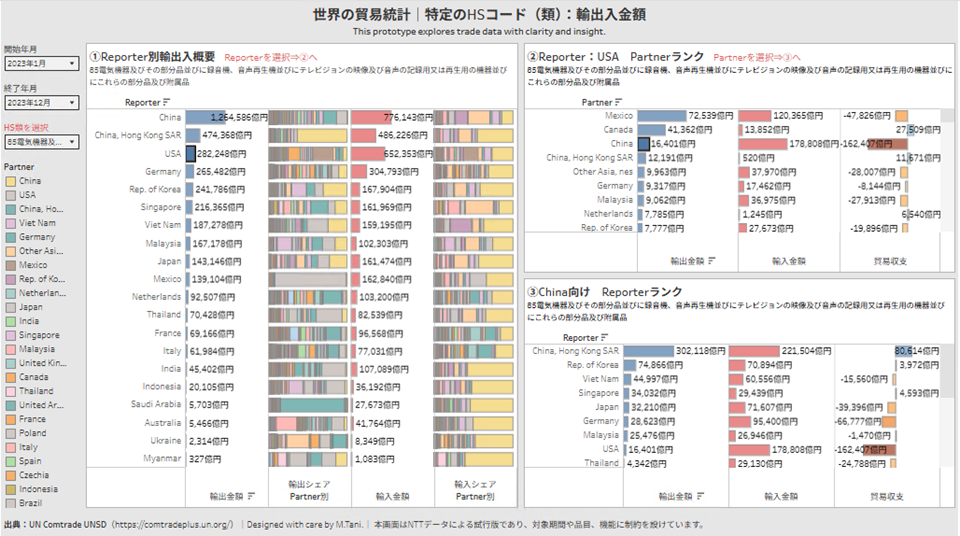Click the 輸出金額 sort icon under panel ②

pyautogui.click(x=713, y=260)
